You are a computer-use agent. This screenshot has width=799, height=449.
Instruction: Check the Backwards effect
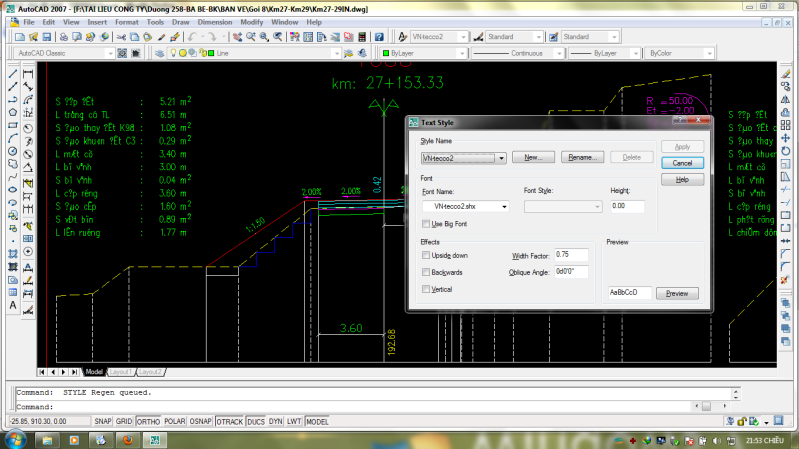point(425,272)
